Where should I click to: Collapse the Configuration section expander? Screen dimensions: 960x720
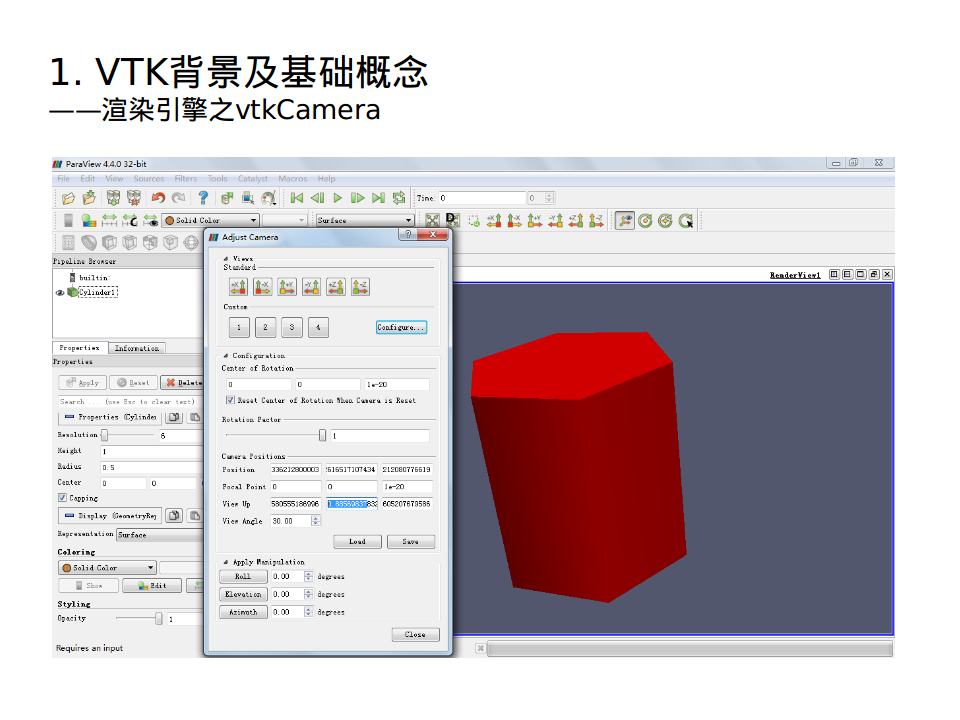tap(226, 356)
